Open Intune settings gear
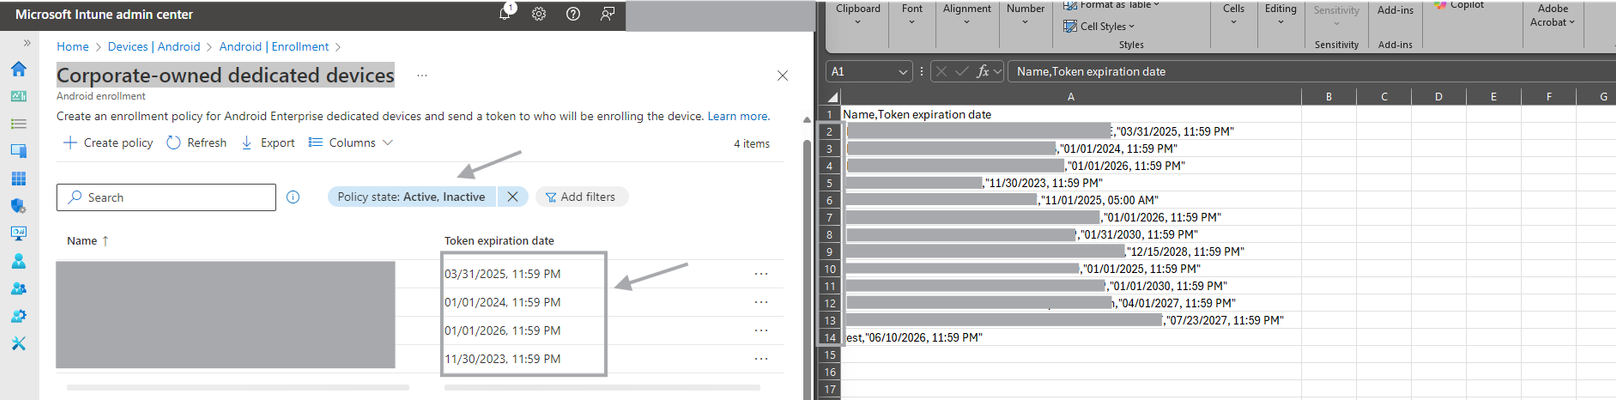 coord(539,14)
